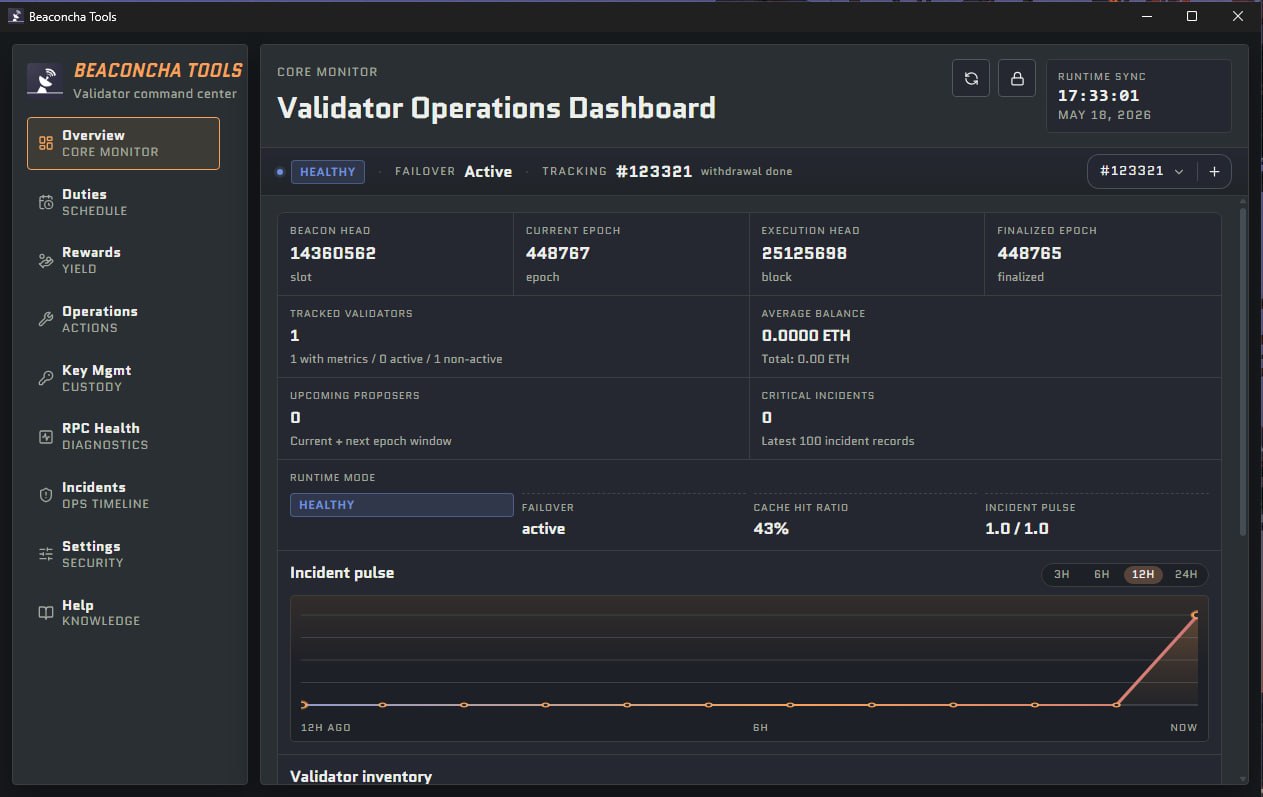Image resolution: width=1263 pixels, height=797 pixels.
Task: View the Incidents Ops Timeline
Action: point(123,495)
